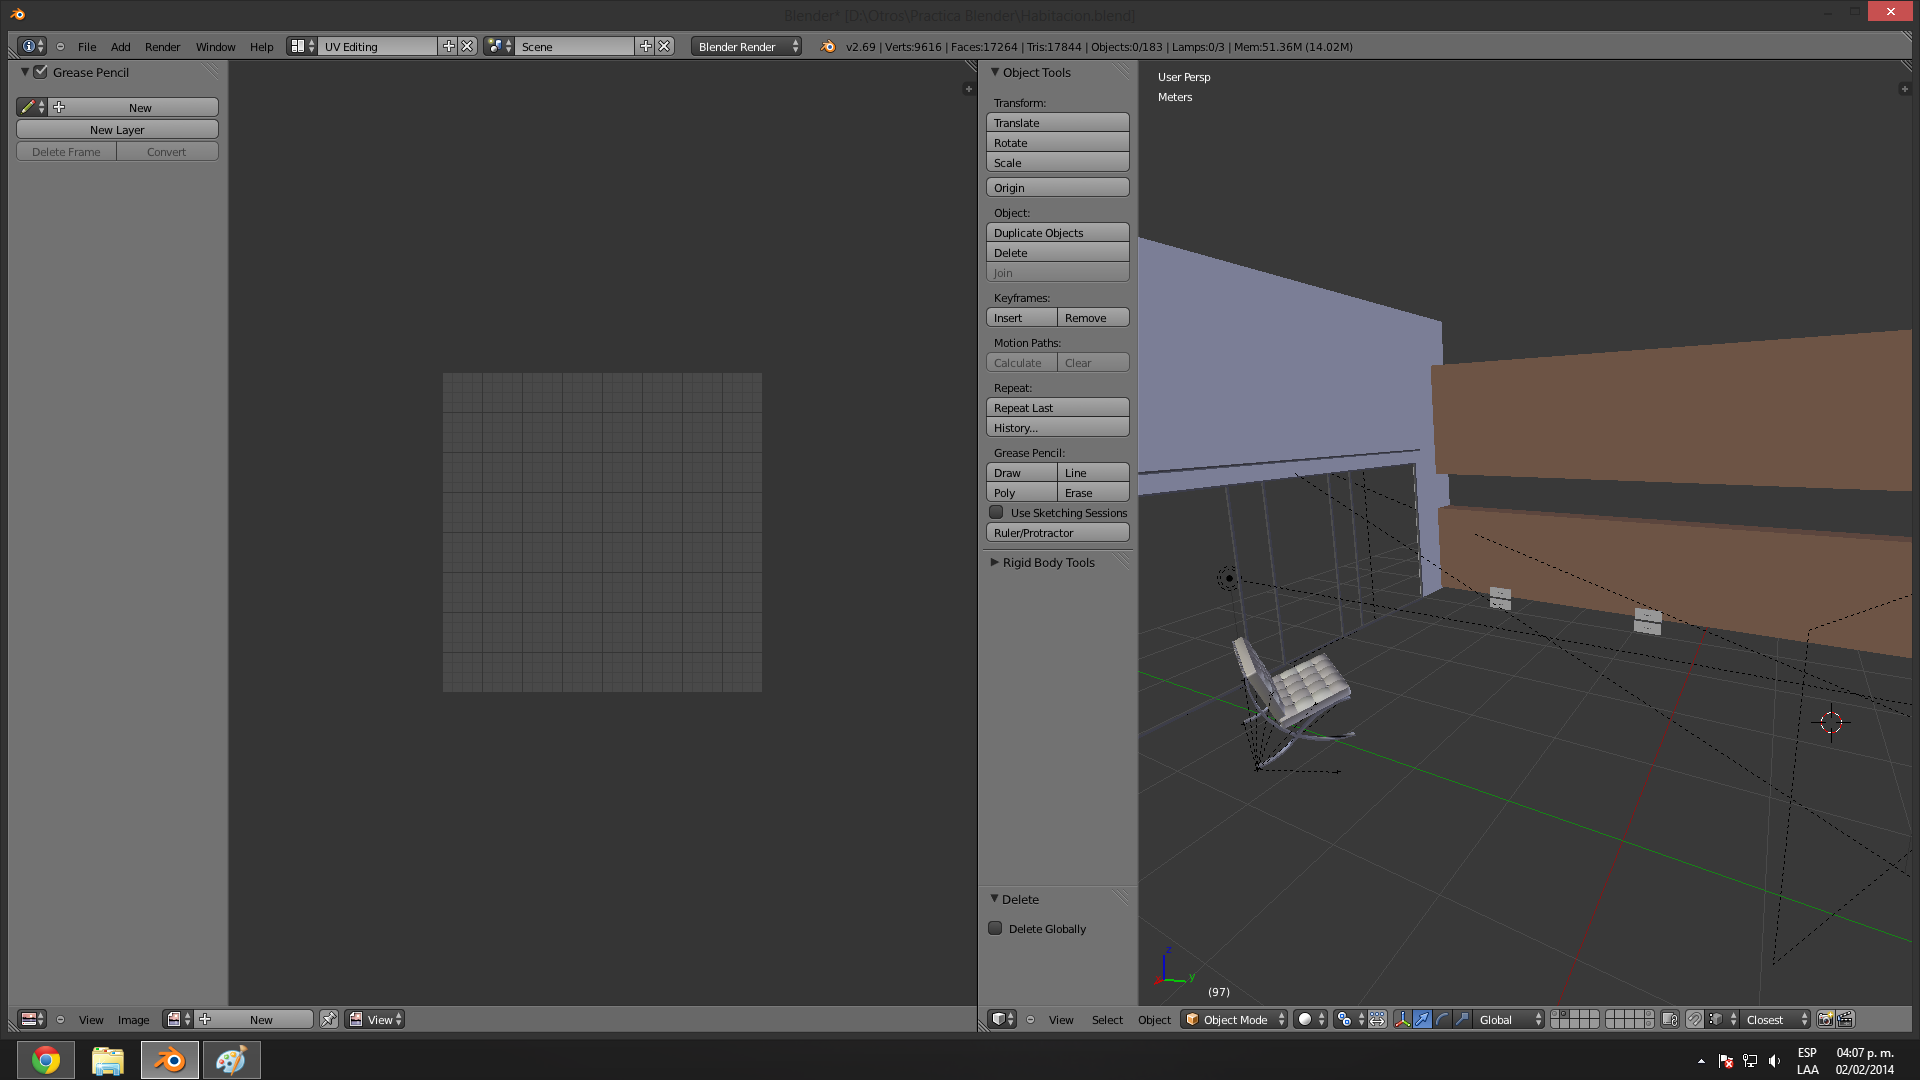1920x1080 pixels.
Task: Pin the image in UV editor
Action: tap(328, 1019)
